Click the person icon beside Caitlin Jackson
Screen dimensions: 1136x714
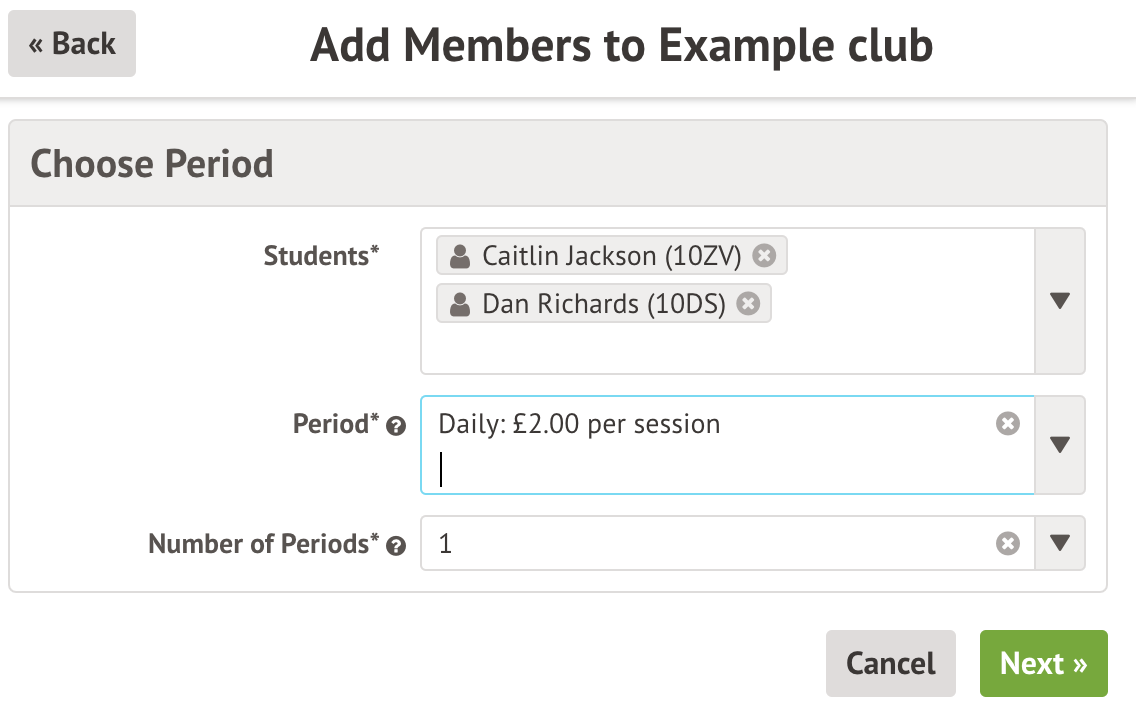pyautogui.click(x=460, y=257)
